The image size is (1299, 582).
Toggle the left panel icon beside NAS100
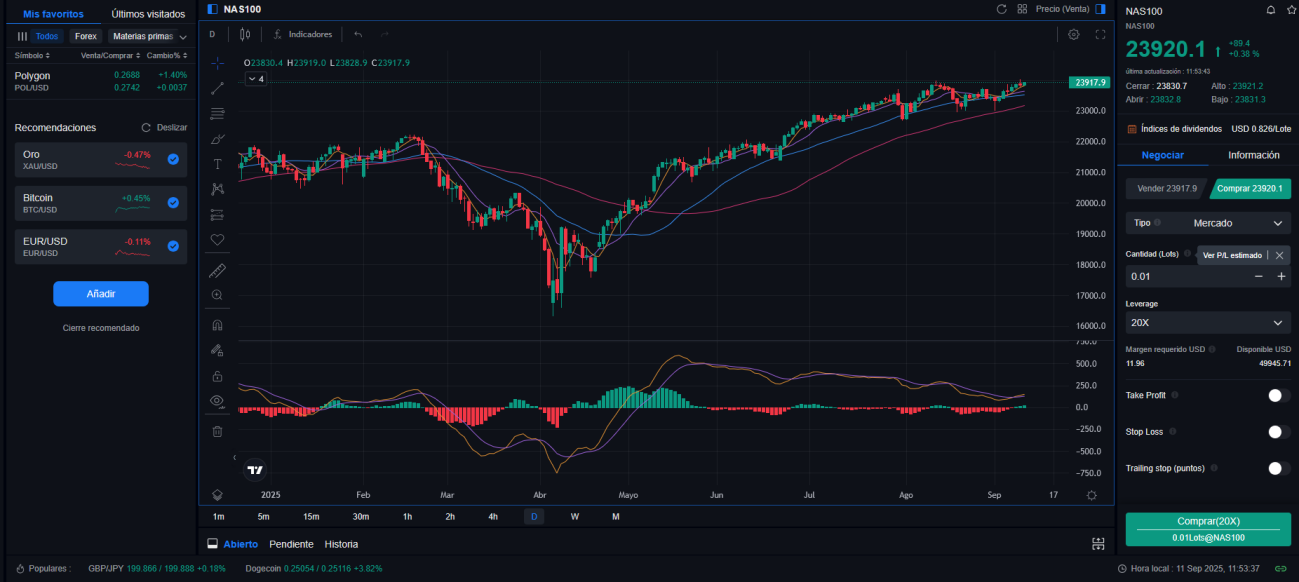(212, 9)
